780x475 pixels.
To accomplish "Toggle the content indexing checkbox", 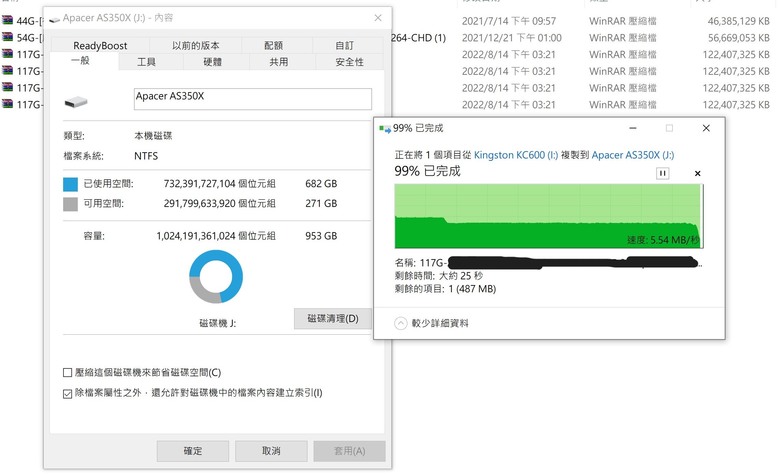I will pyautogui.click(x=68, y=393).
